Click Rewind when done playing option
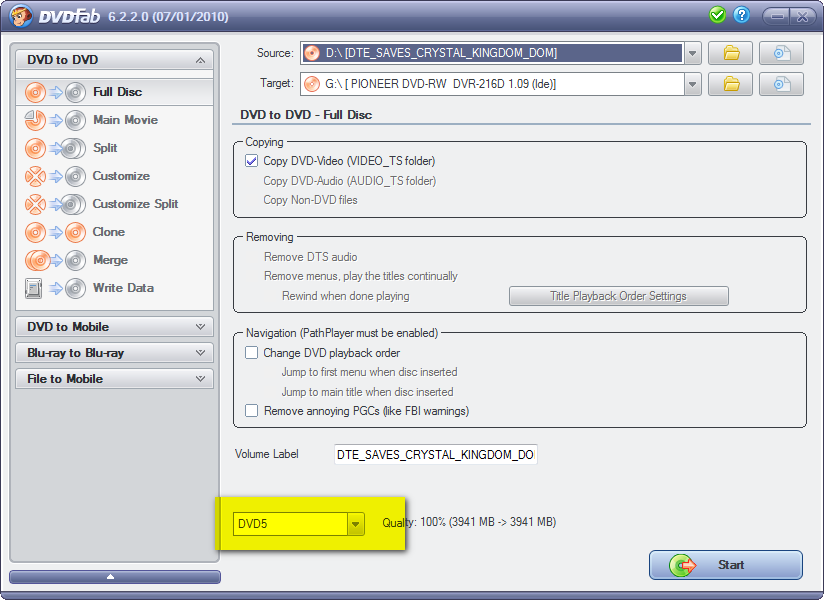 (x=345, y=296)
